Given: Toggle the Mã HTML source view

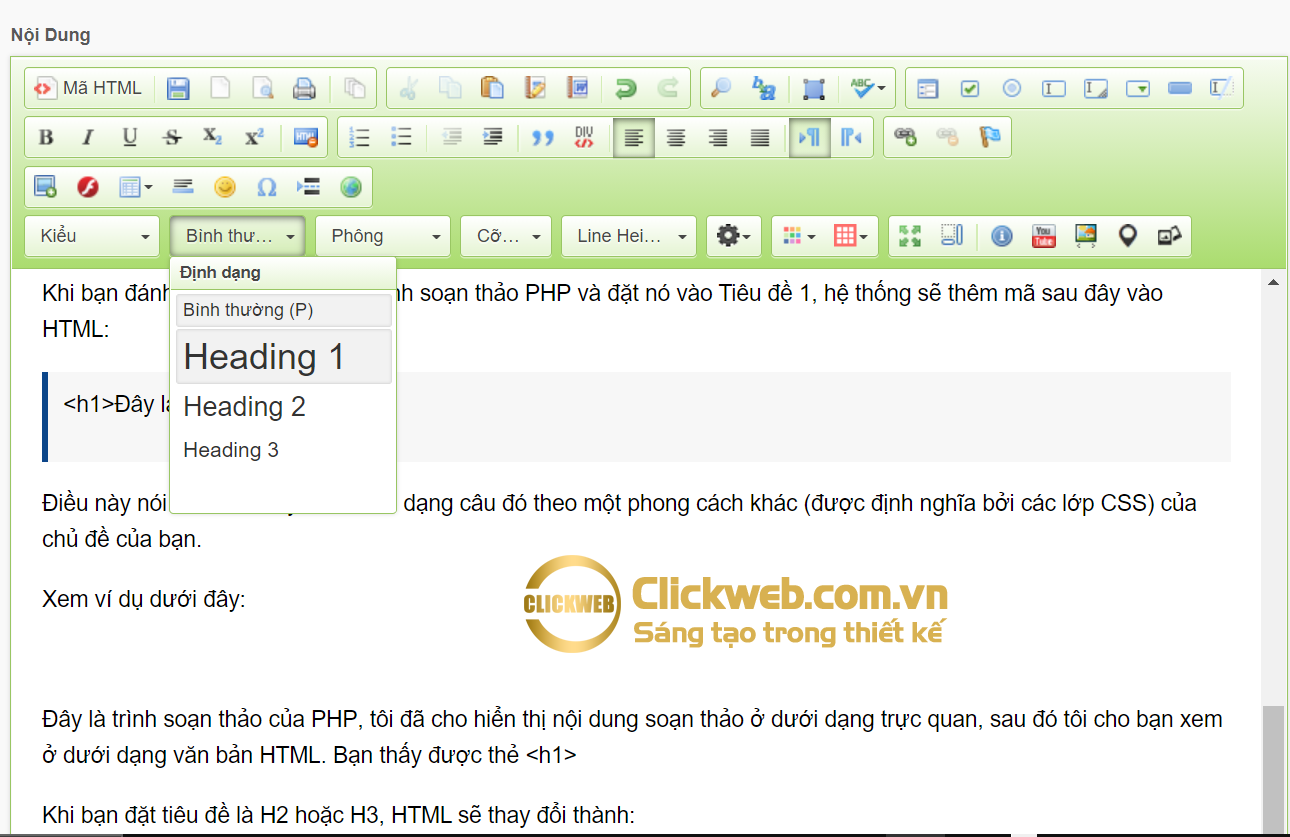Looking at the screenshot, I should point(88,88).
